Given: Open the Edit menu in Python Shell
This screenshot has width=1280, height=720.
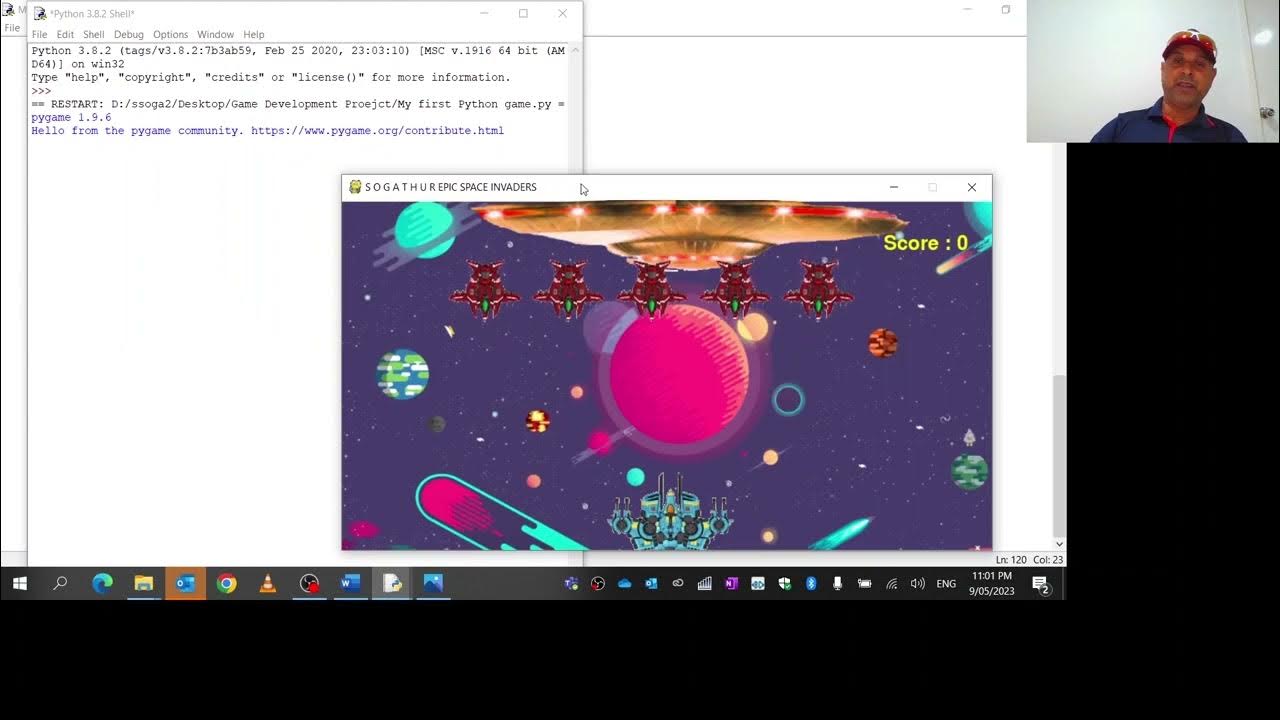Looking at the screenshot, I should (x=65, y=34).
